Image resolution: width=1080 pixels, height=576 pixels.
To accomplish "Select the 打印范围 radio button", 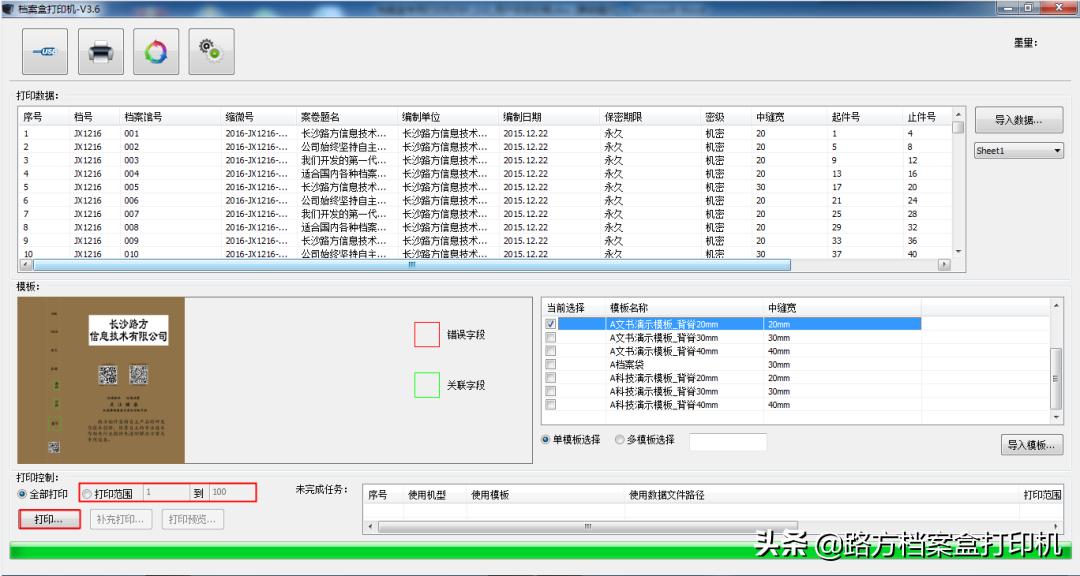I will click(87, 494).
